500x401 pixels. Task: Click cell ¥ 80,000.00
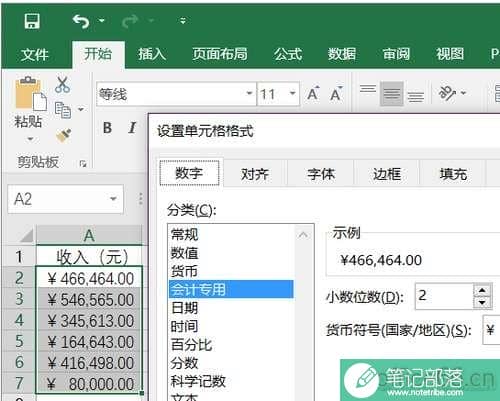pyautogui.click(x=89, y=384)
